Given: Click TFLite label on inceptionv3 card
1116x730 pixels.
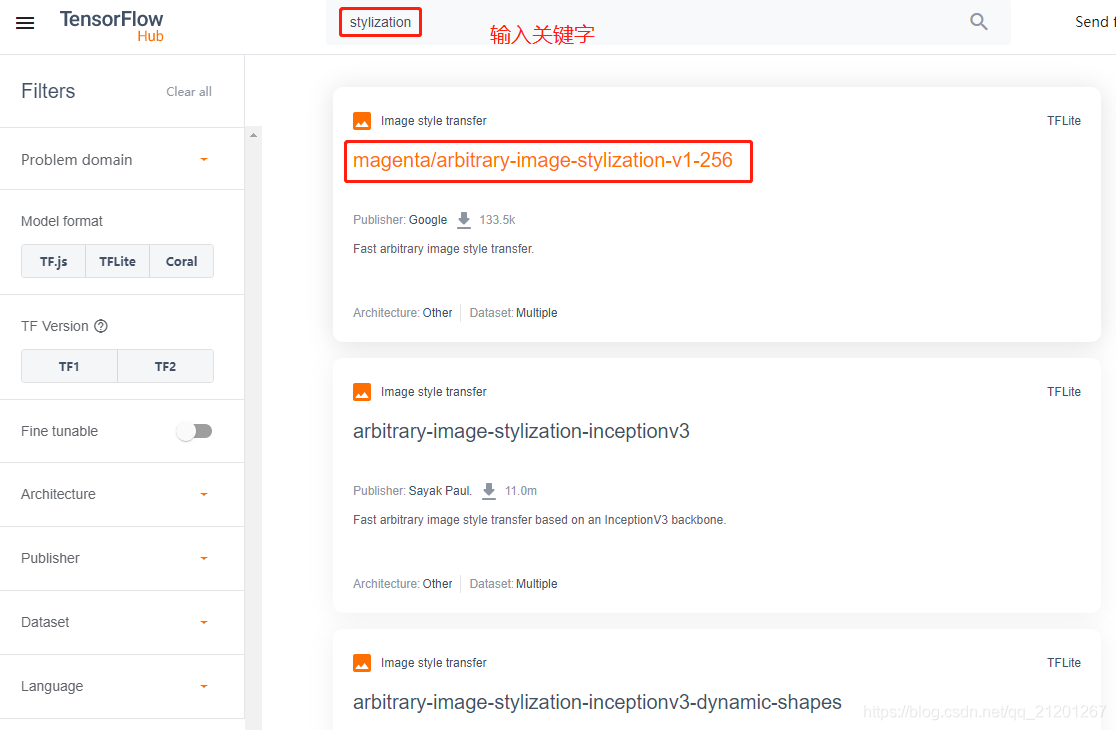Looking at the screenshot, I should point(1063,392).
